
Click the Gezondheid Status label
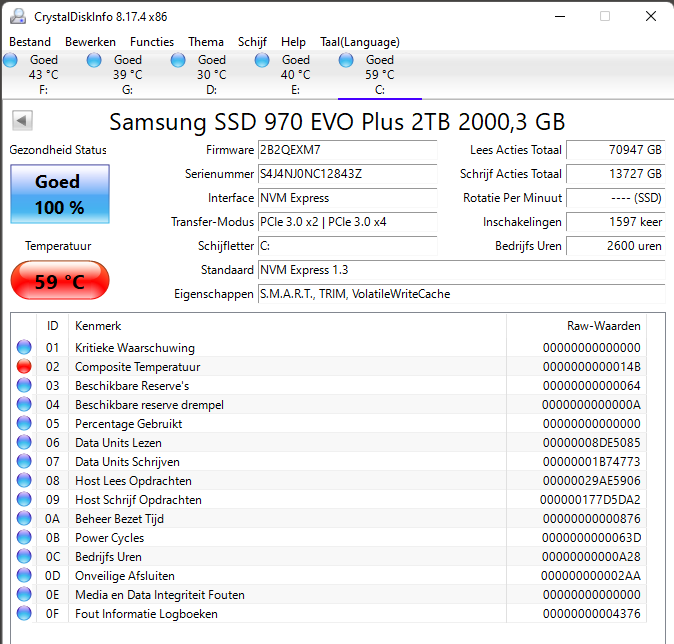coord(58,150)
